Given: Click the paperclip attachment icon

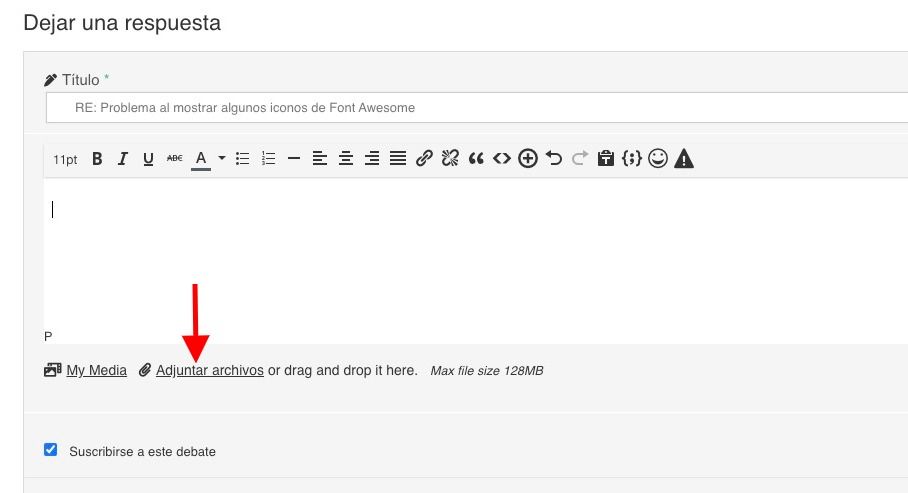Looking at the screenshot, I should [x=145, y=370].
